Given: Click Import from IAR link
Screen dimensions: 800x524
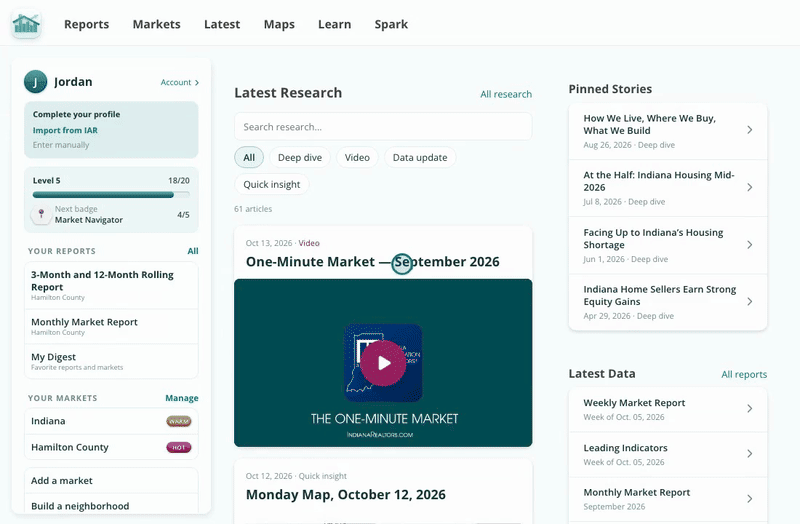Looking at the screenshot, I should pyautogui.click(x=65, y=130).
